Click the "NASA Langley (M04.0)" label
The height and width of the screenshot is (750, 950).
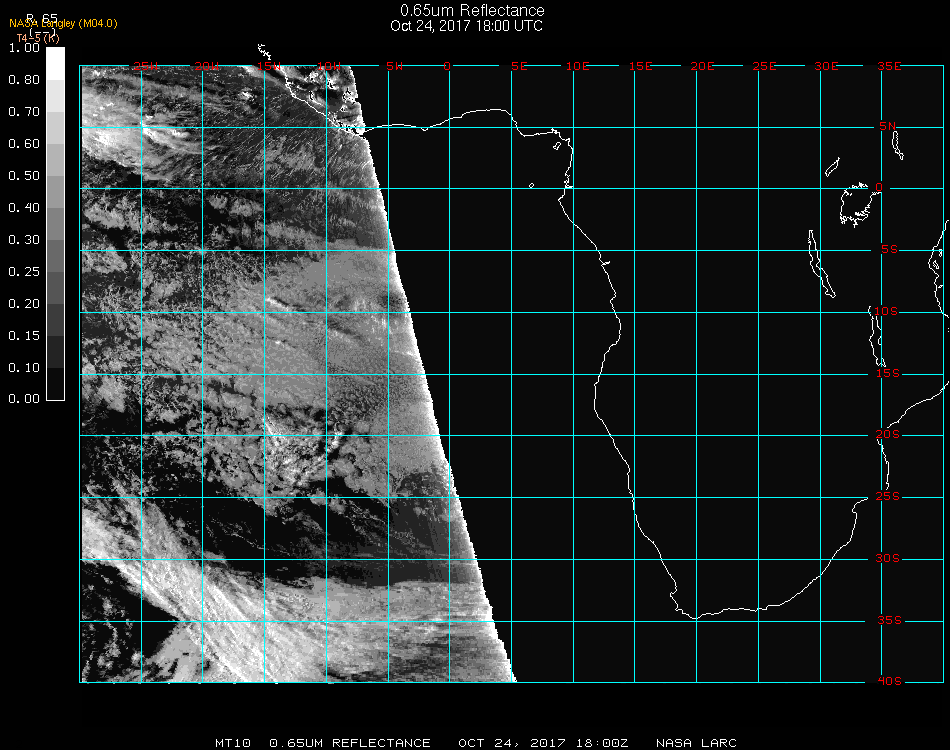[63, 24]
